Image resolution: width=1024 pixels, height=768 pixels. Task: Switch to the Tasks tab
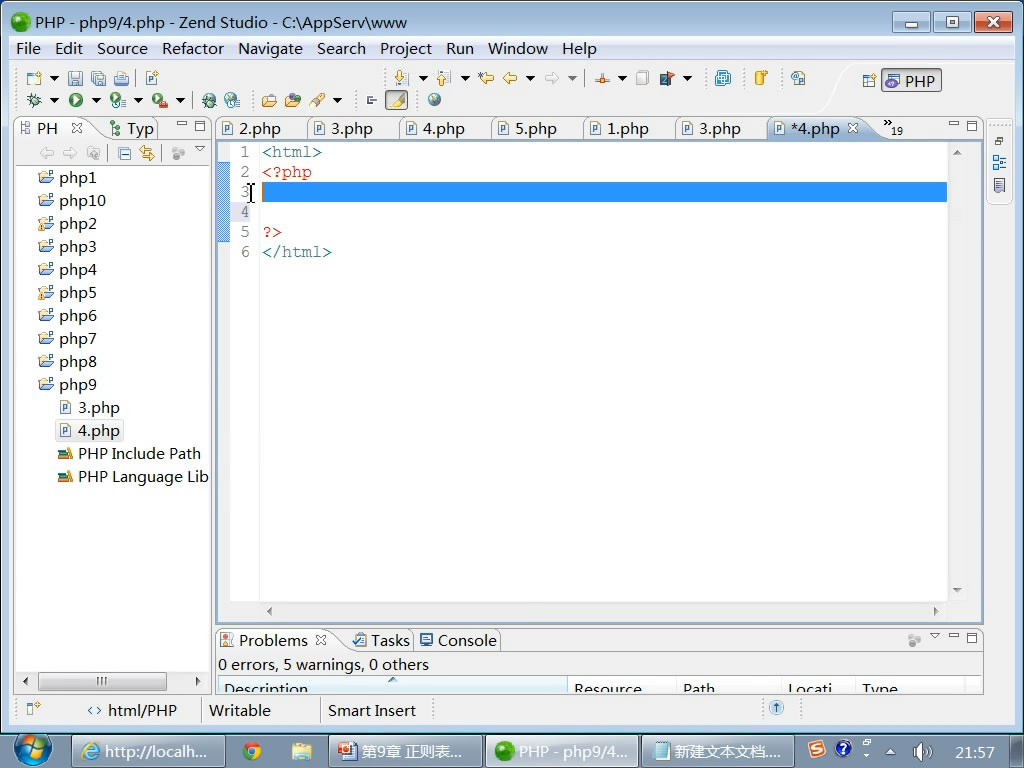click(x=381, y=641)
